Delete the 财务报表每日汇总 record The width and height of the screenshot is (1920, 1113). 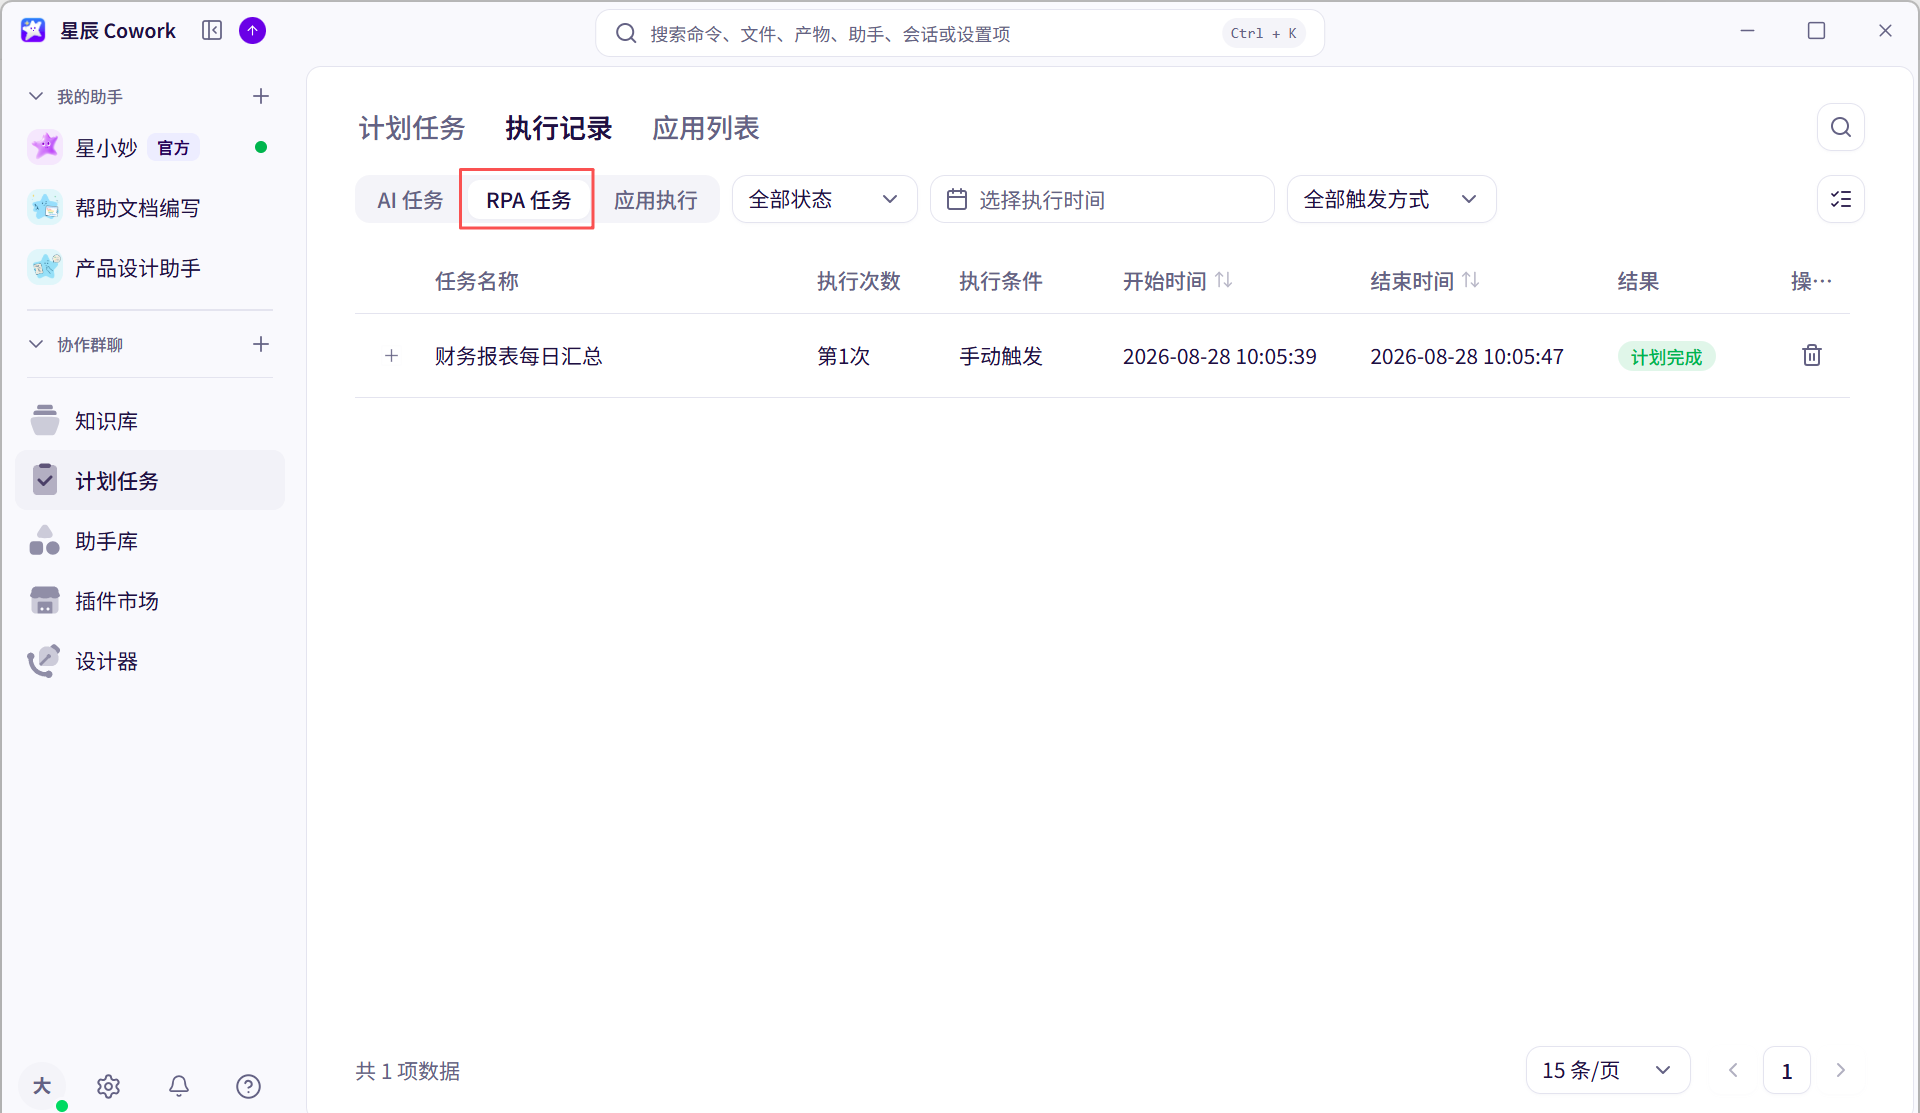(1811, 356)
